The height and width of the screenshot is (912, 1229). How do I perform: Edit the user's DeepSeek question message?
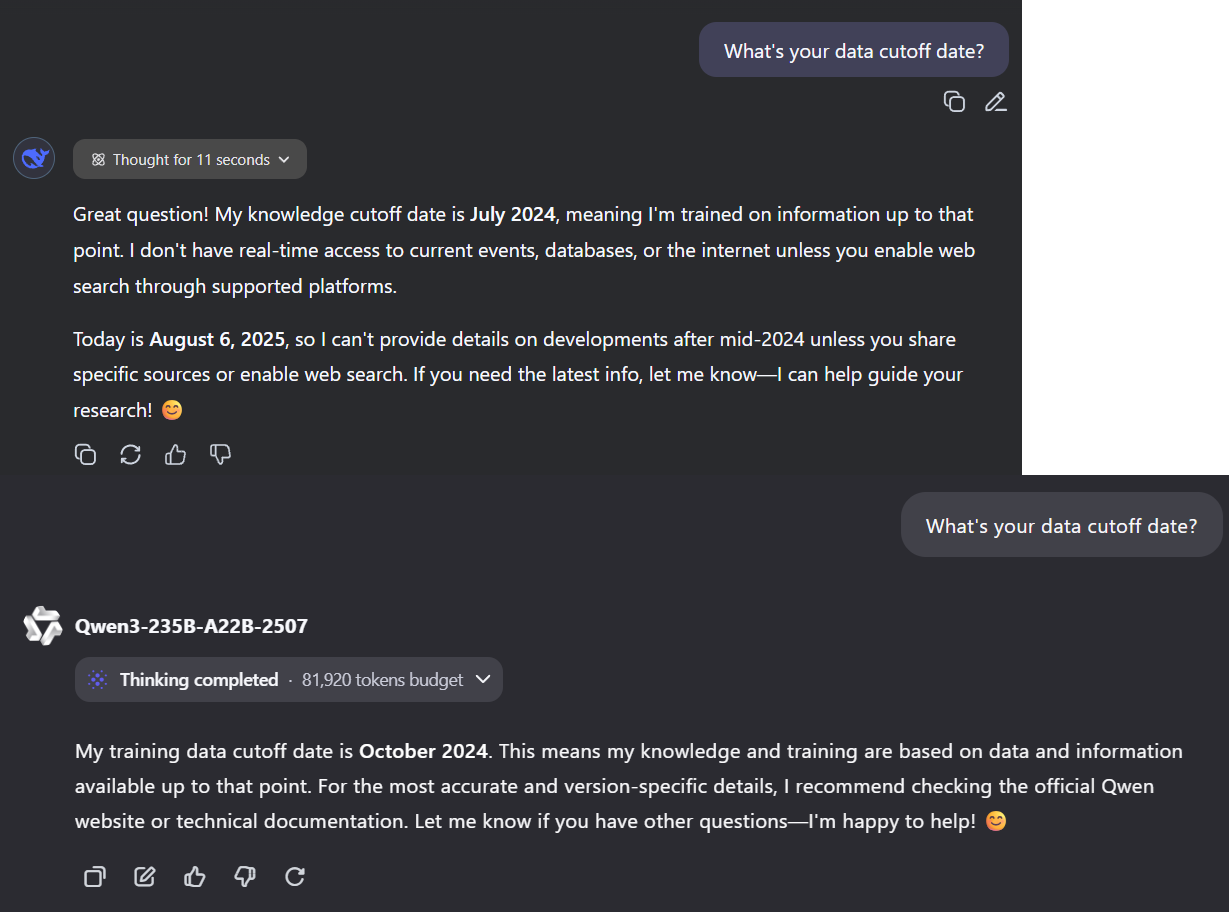tap(995, 101)
